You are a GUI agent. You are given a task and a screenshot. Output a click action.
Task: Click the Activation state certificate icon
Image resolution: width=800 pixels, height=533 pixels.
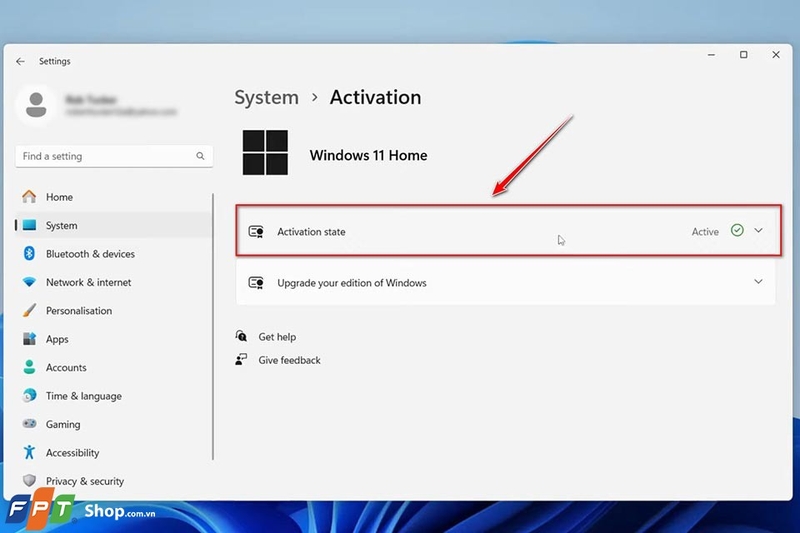[256, 232]
